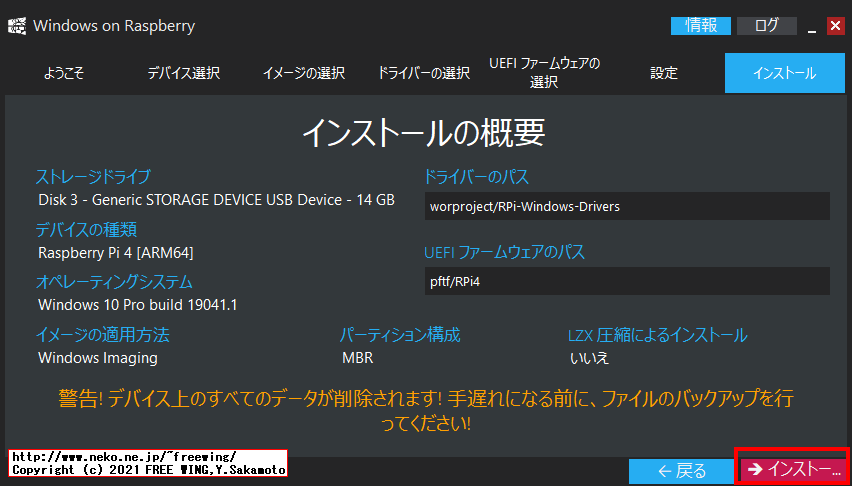852x486 pixels.
Task: Click the オペレーティングシステム label
Action: pyautogui.click(x=114, y=282)
